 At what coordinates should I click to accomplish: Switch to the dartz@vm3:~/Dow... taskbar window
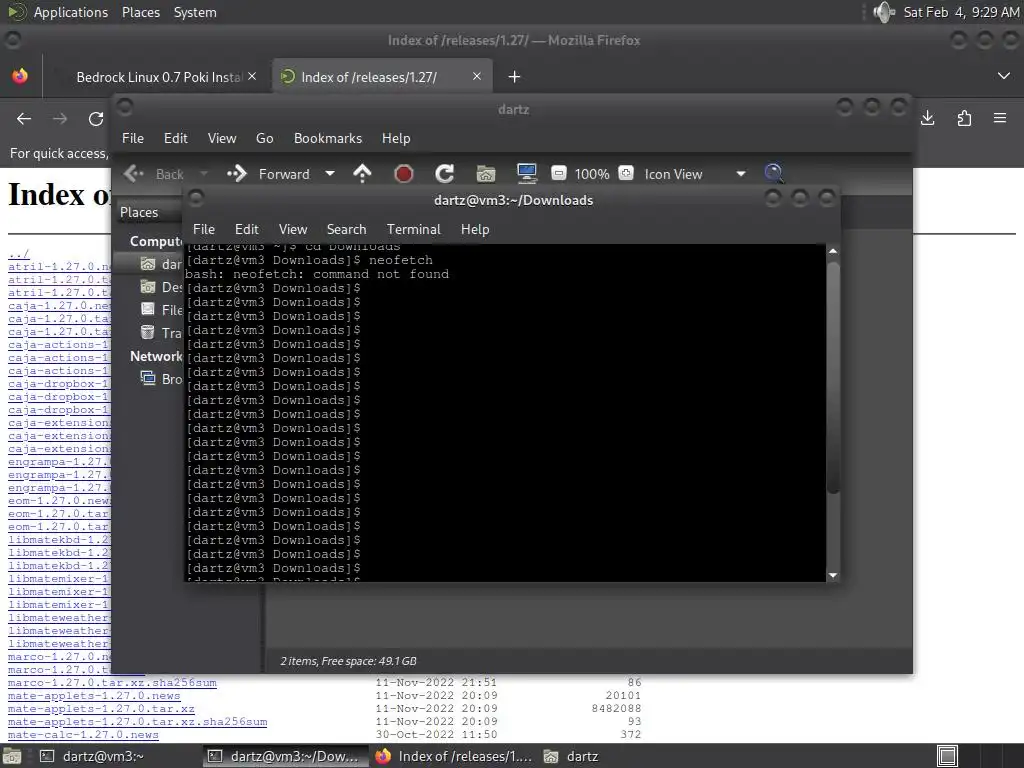point(283,756)
